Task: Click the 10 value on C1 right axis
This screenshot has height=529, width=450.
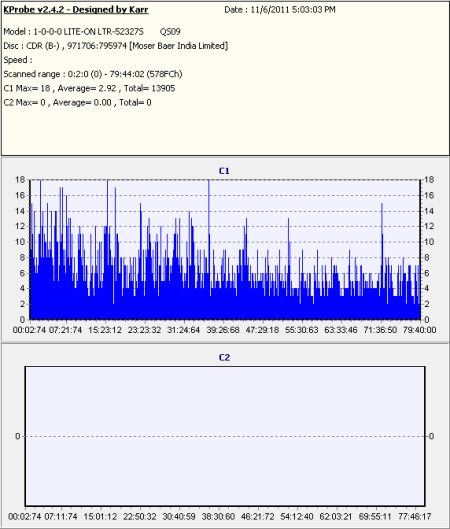Action: click(429, 242)
